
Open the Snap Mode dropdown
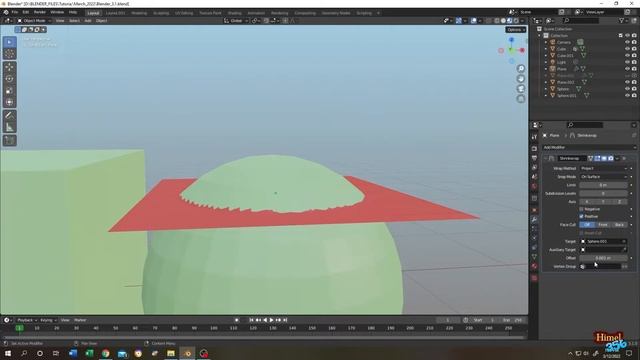coord(604,177)
